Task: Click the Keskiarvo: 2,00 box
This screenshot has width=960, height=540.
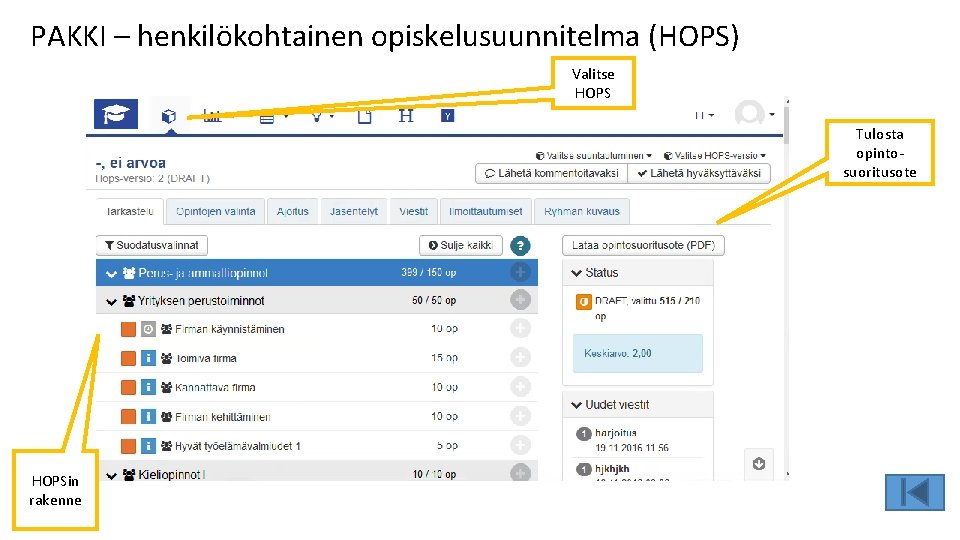Action: (637, 353)
